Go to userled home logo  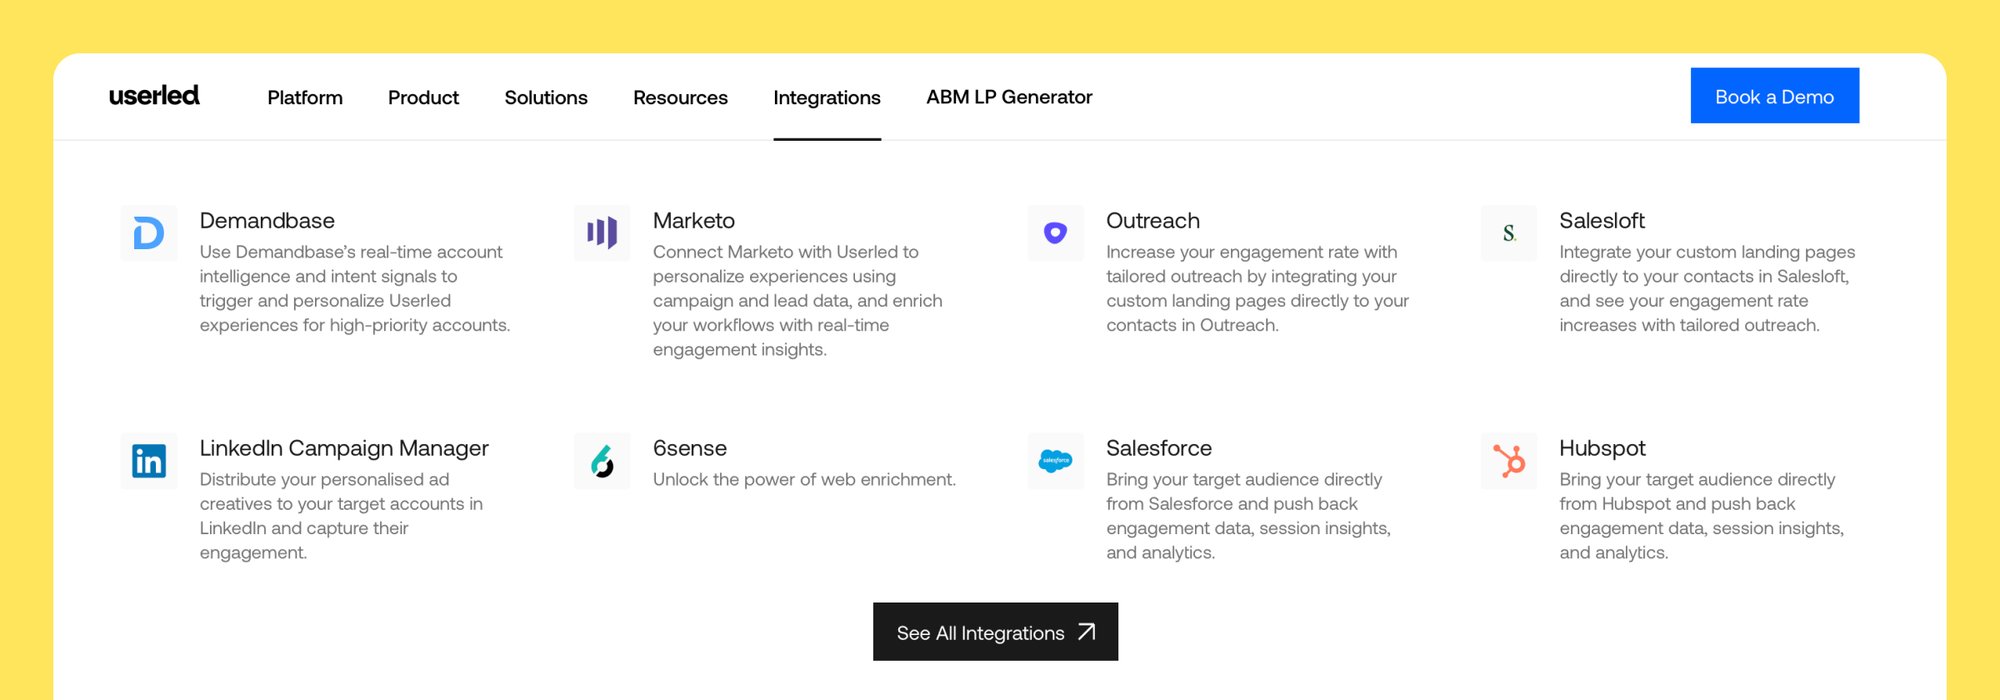[154, 95]
